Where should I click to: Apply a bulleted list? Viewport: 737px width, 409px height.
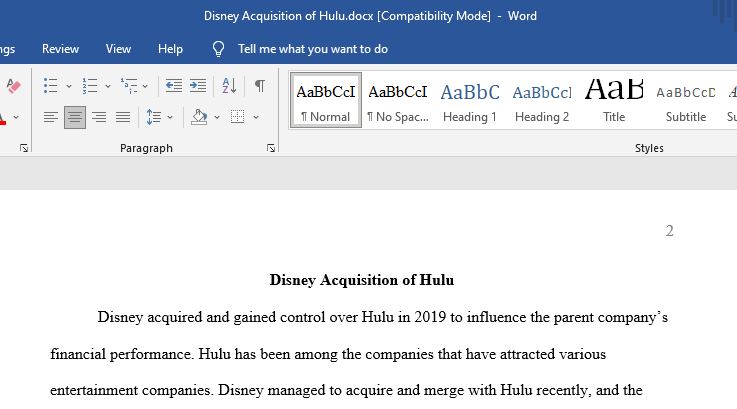click(50, 86)
